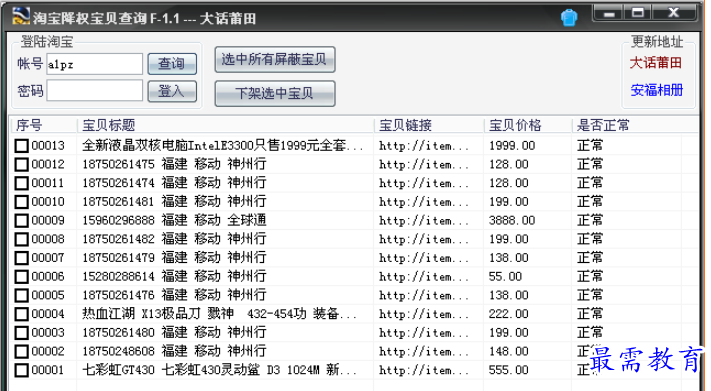Select title 18750261479 福建 移动 神州行
Screen dimensions: 711x391
[174, 258]
